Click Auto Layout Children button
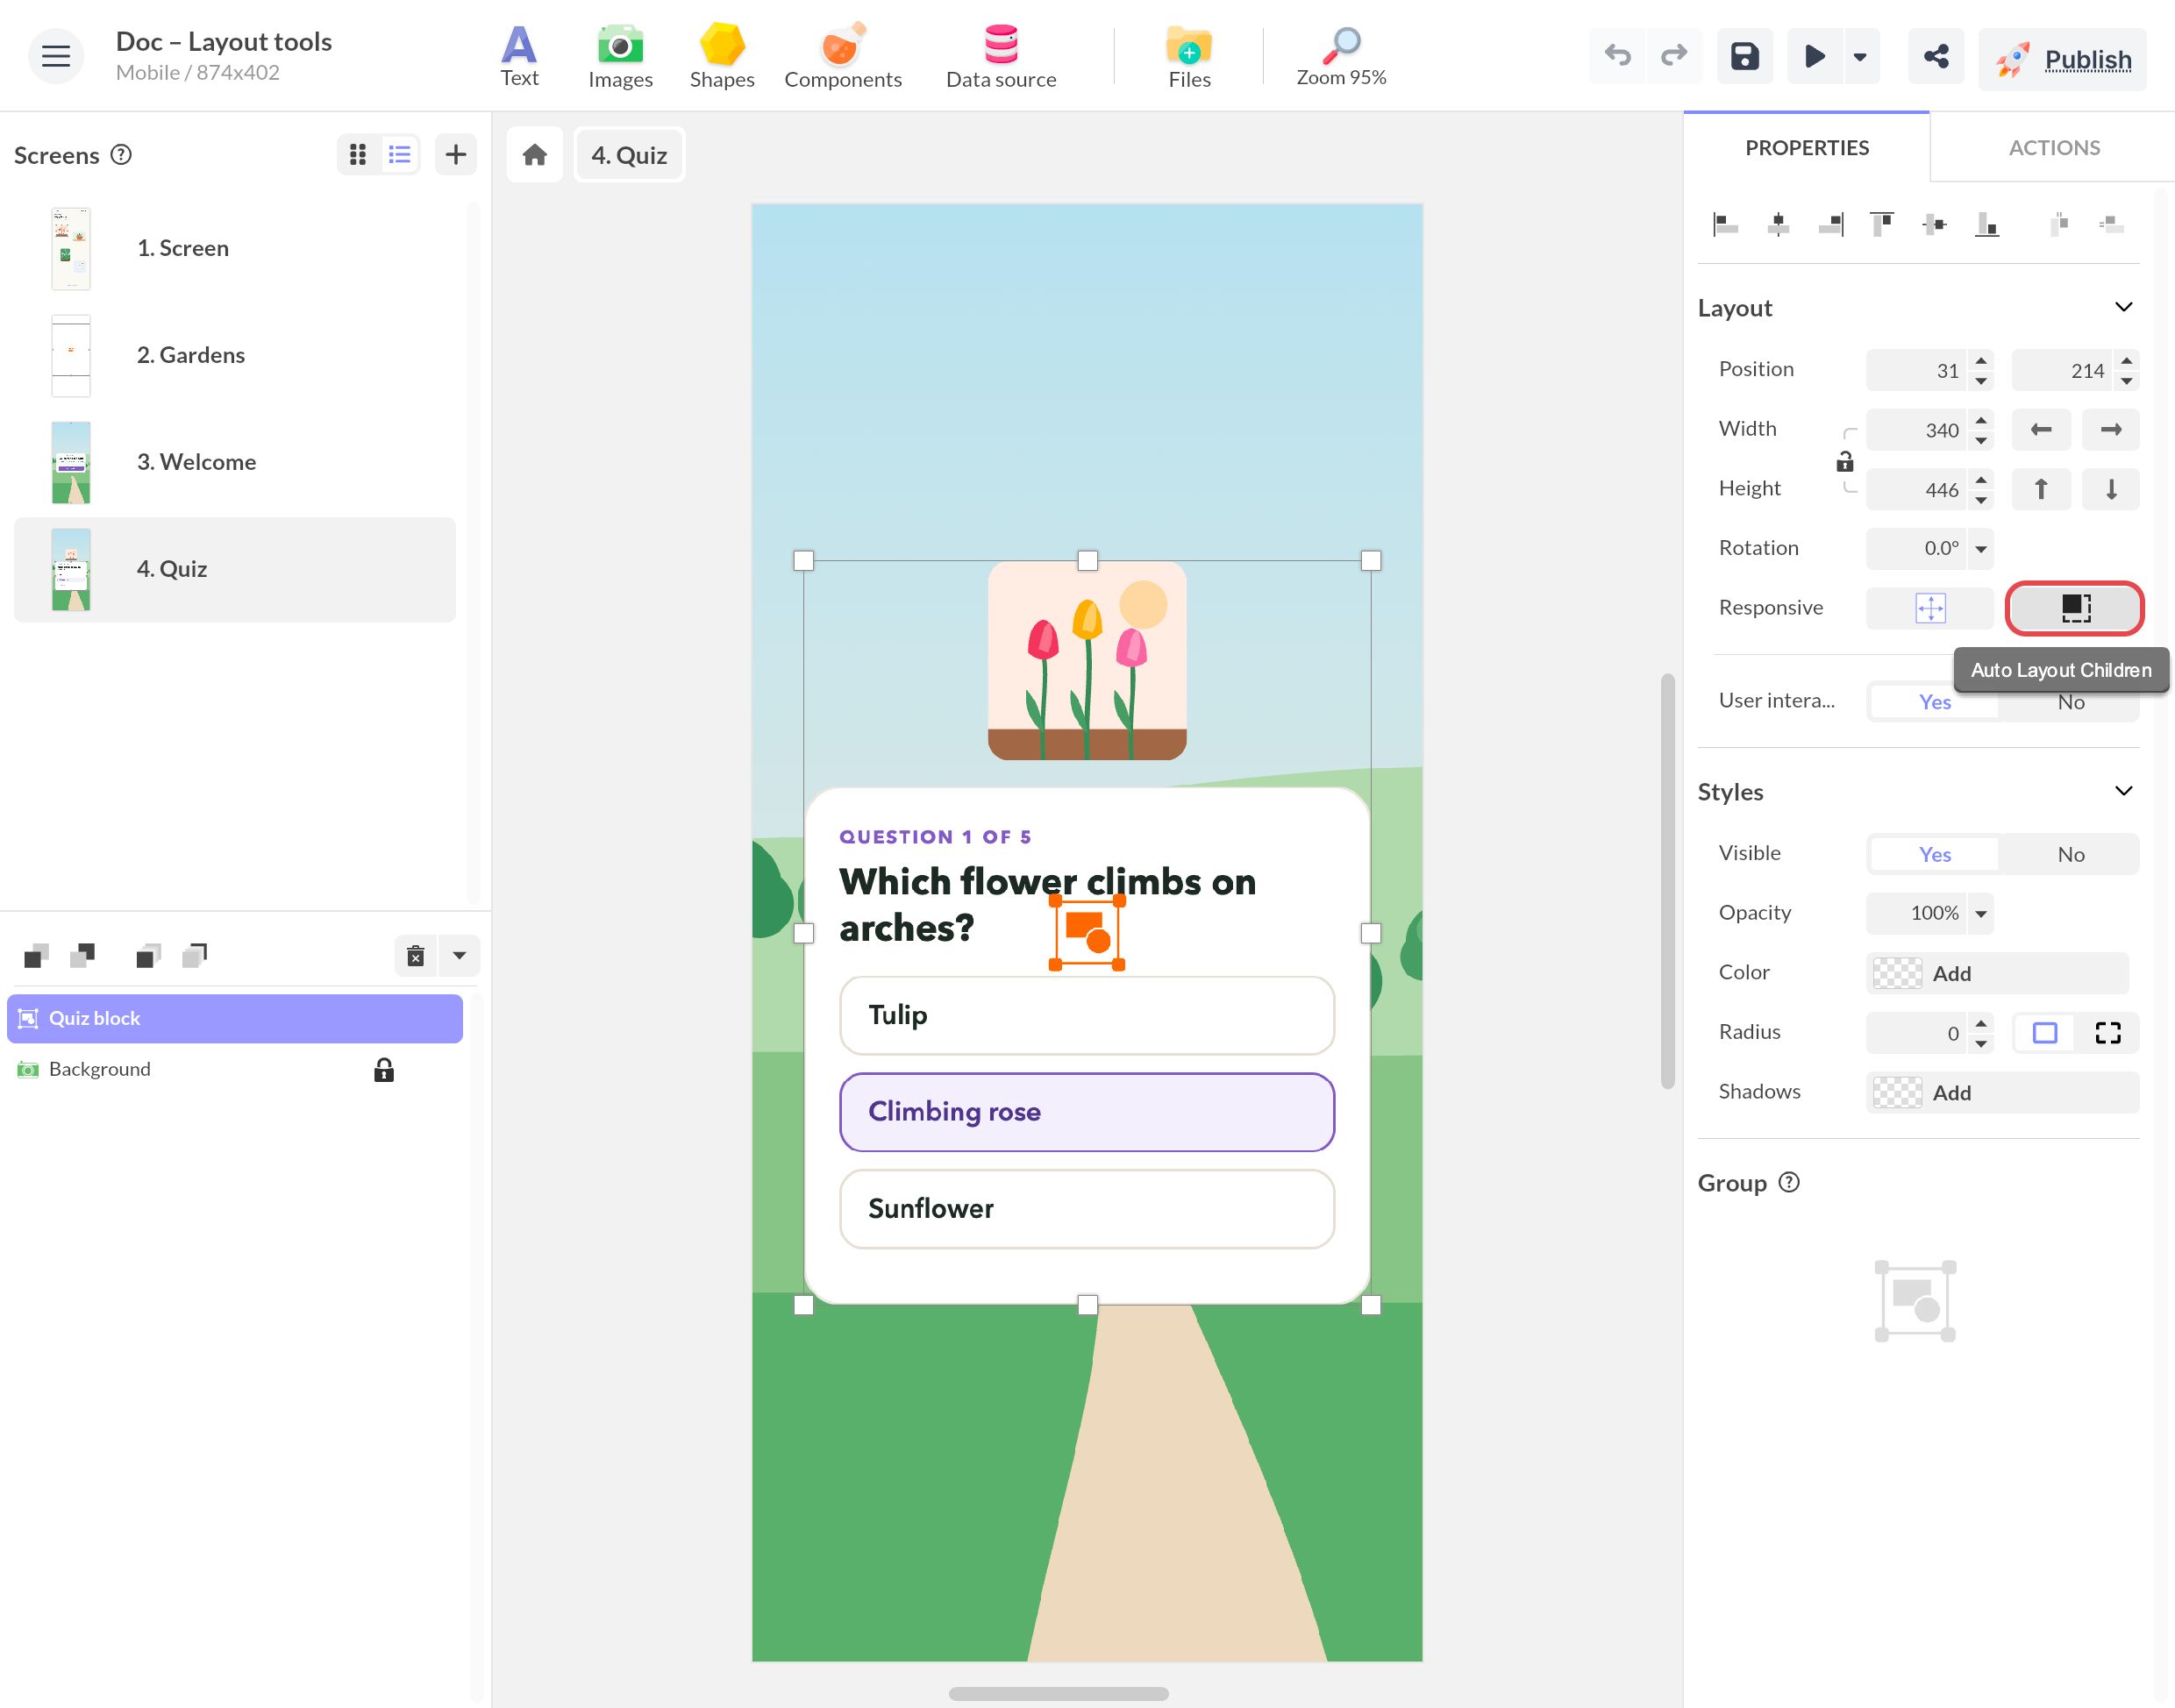The height and width of the screenshot is (1708, 2175). point(2074,608)
